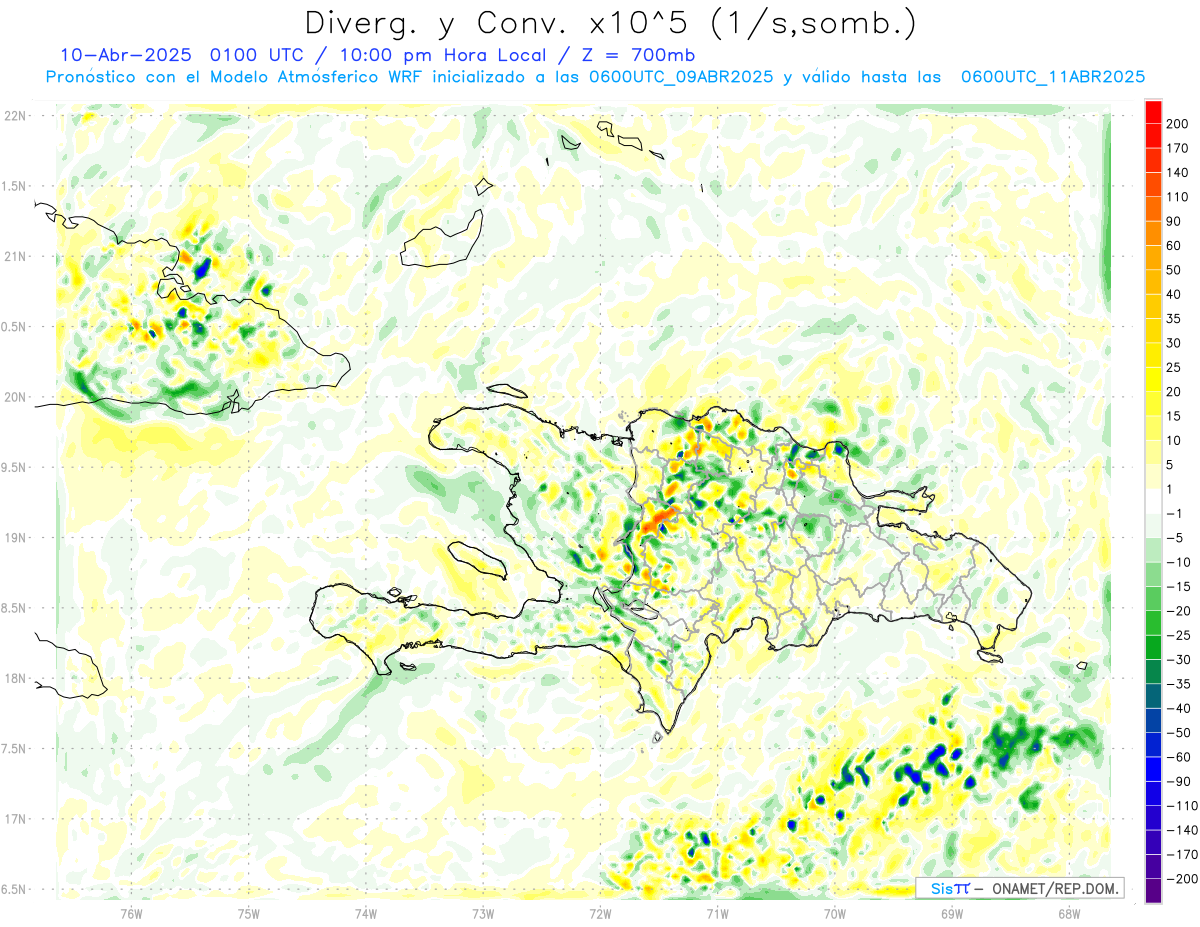Click the 68W longitude axis label
This screenshot has height=927, width=1200.
(x=1069, y=913)
